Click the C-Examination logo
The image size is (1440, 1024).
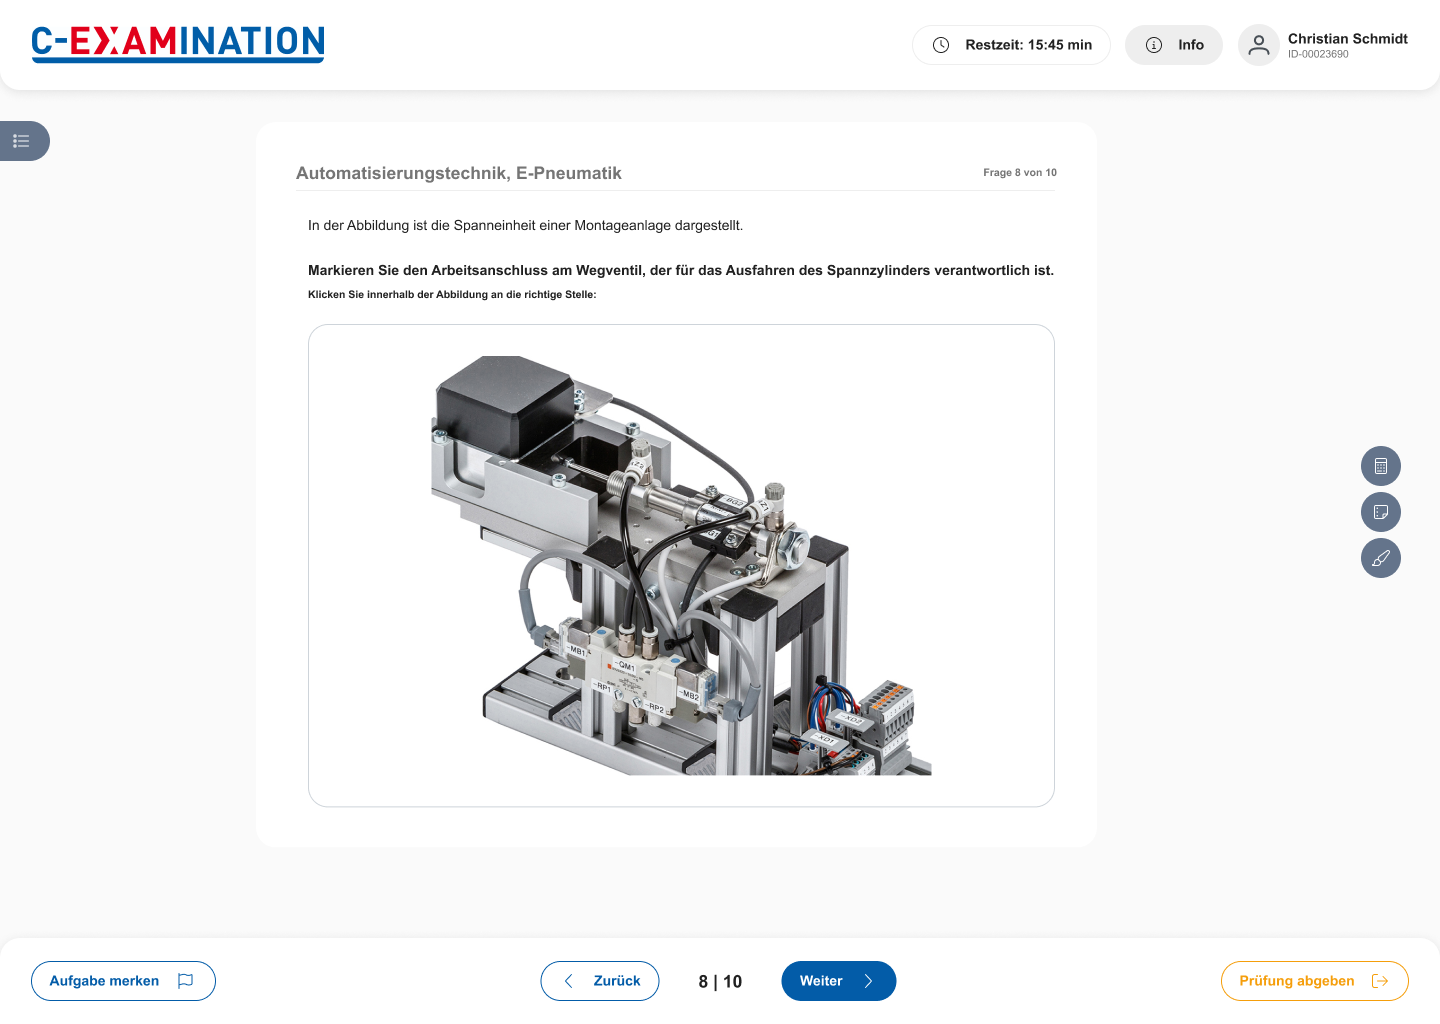click(178, 44)
